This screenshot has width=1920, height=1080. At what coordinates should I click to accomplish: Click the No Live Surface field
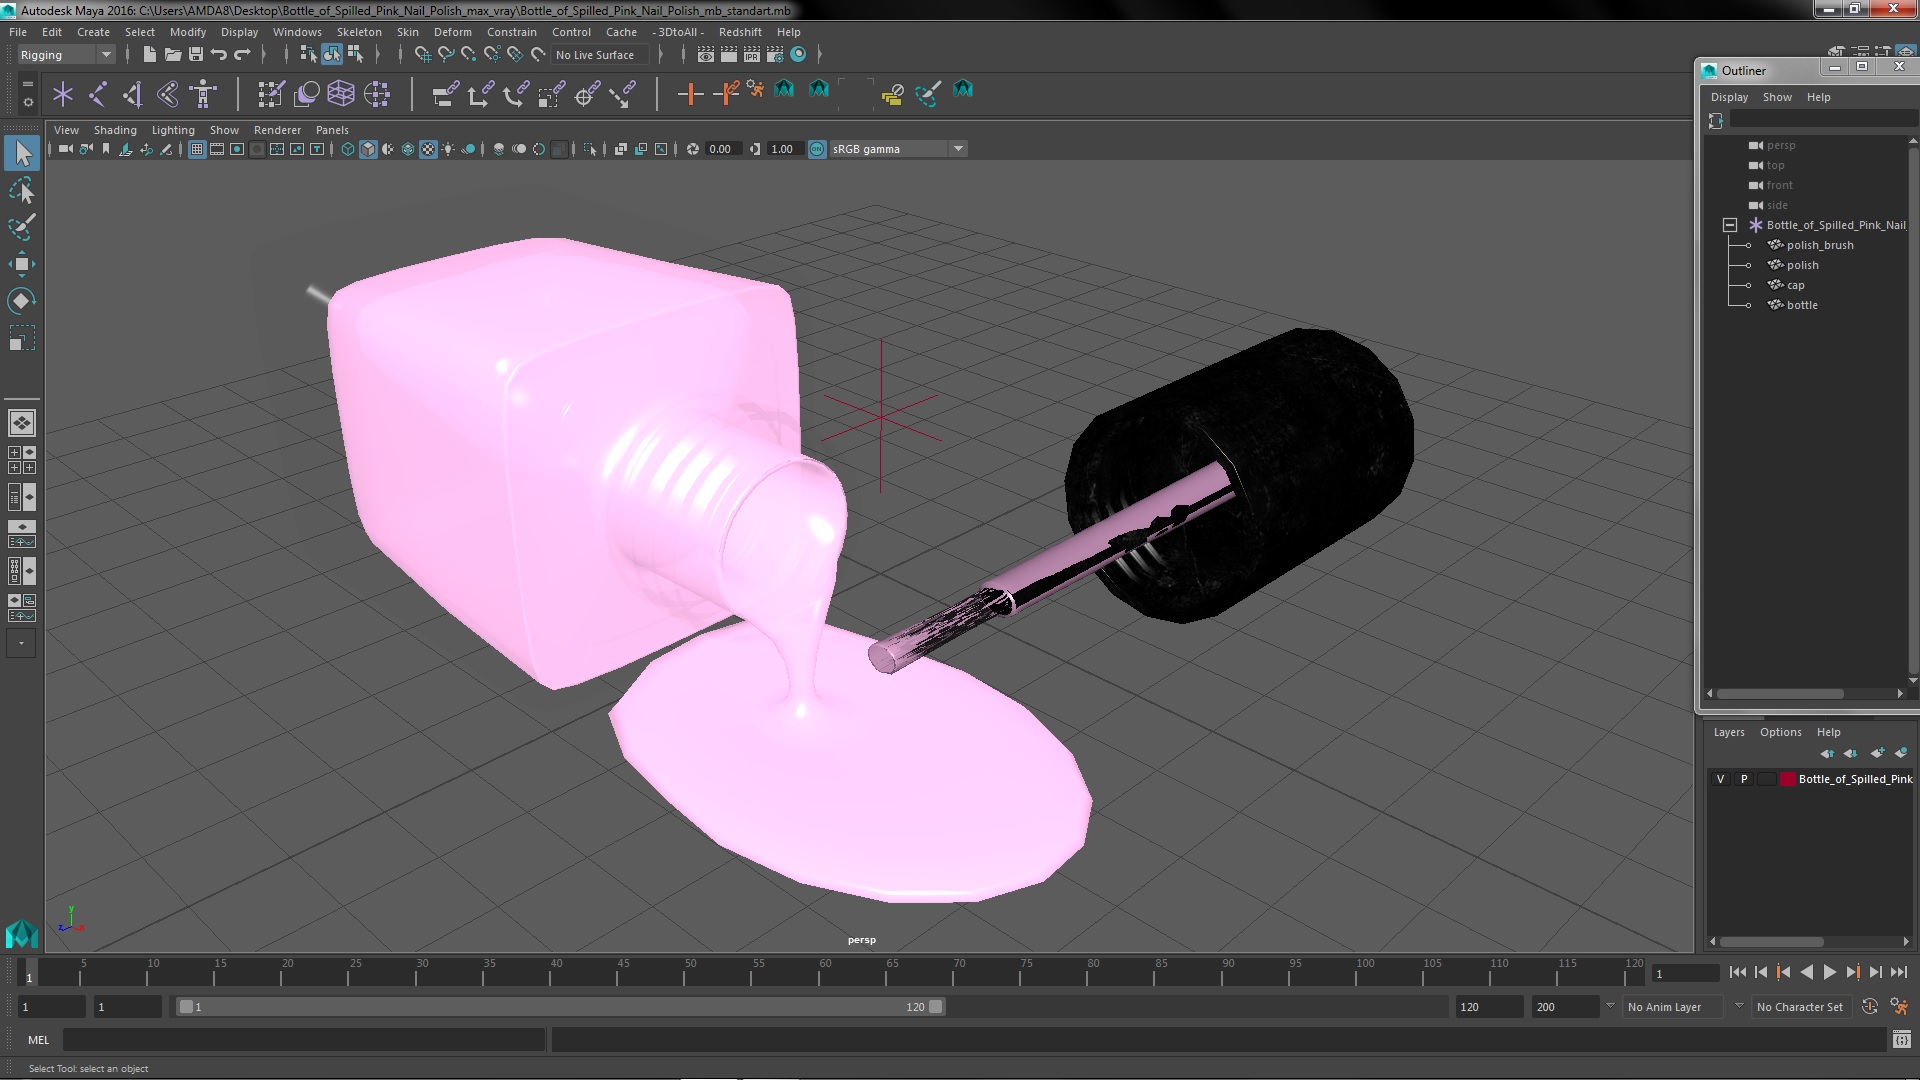click(x=595, y=55)
